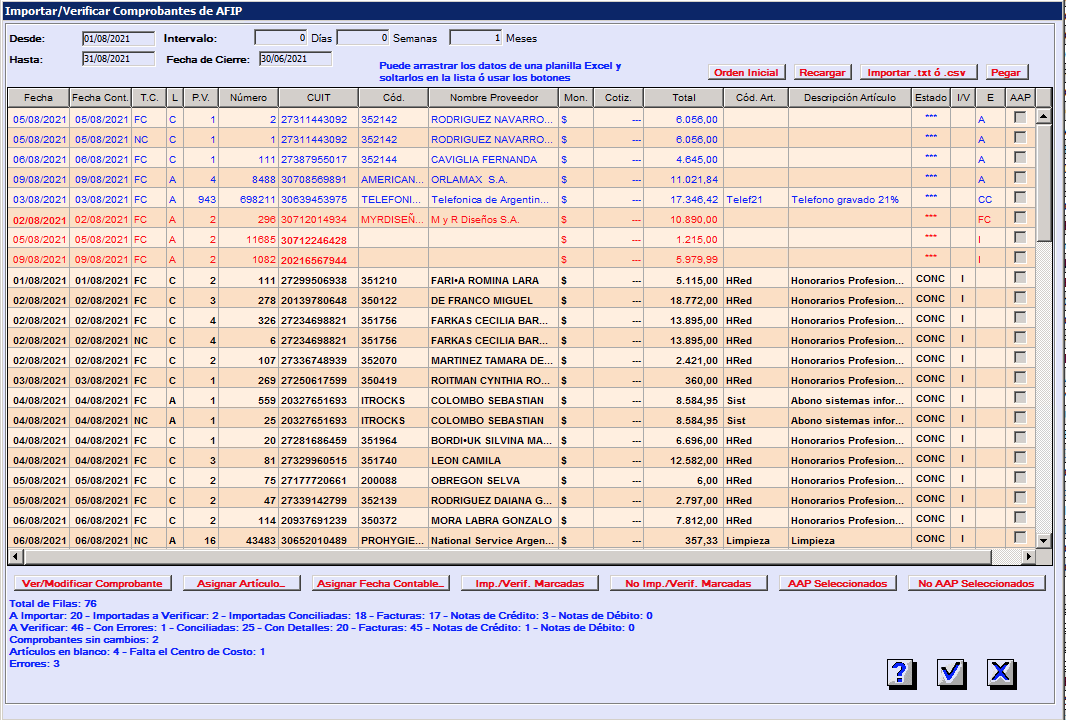This screenshot has width=1066, height=720.
Task: Select the total cell 17.346,42
Action: (684, 199)
